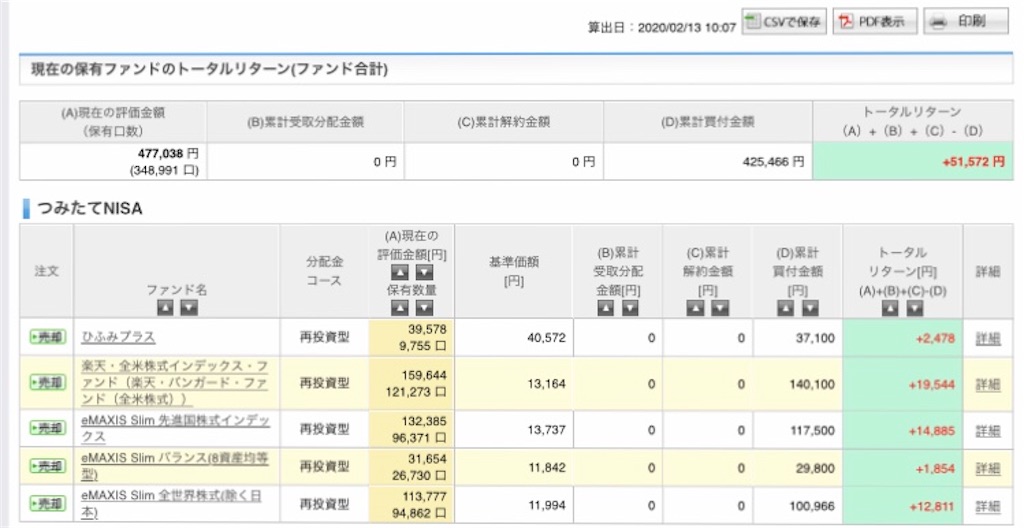1024x528 pixels.
Task: Click 売却 for eMAXIS Slim 先進国株式
Action: coord(47,428)
